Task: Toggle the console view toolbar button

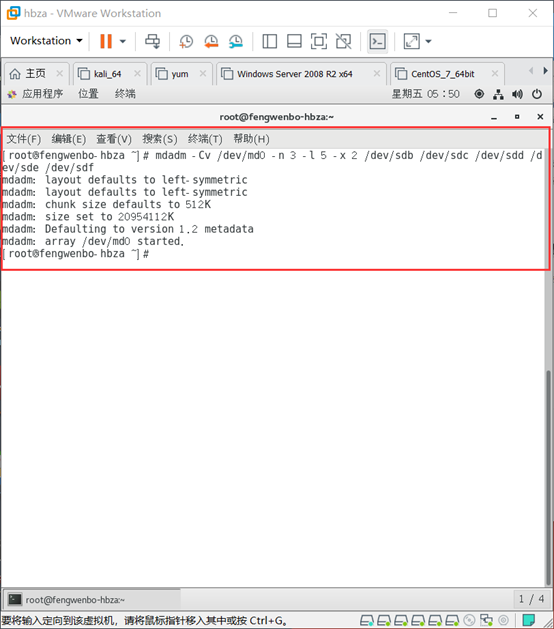Action: (377, 41)
